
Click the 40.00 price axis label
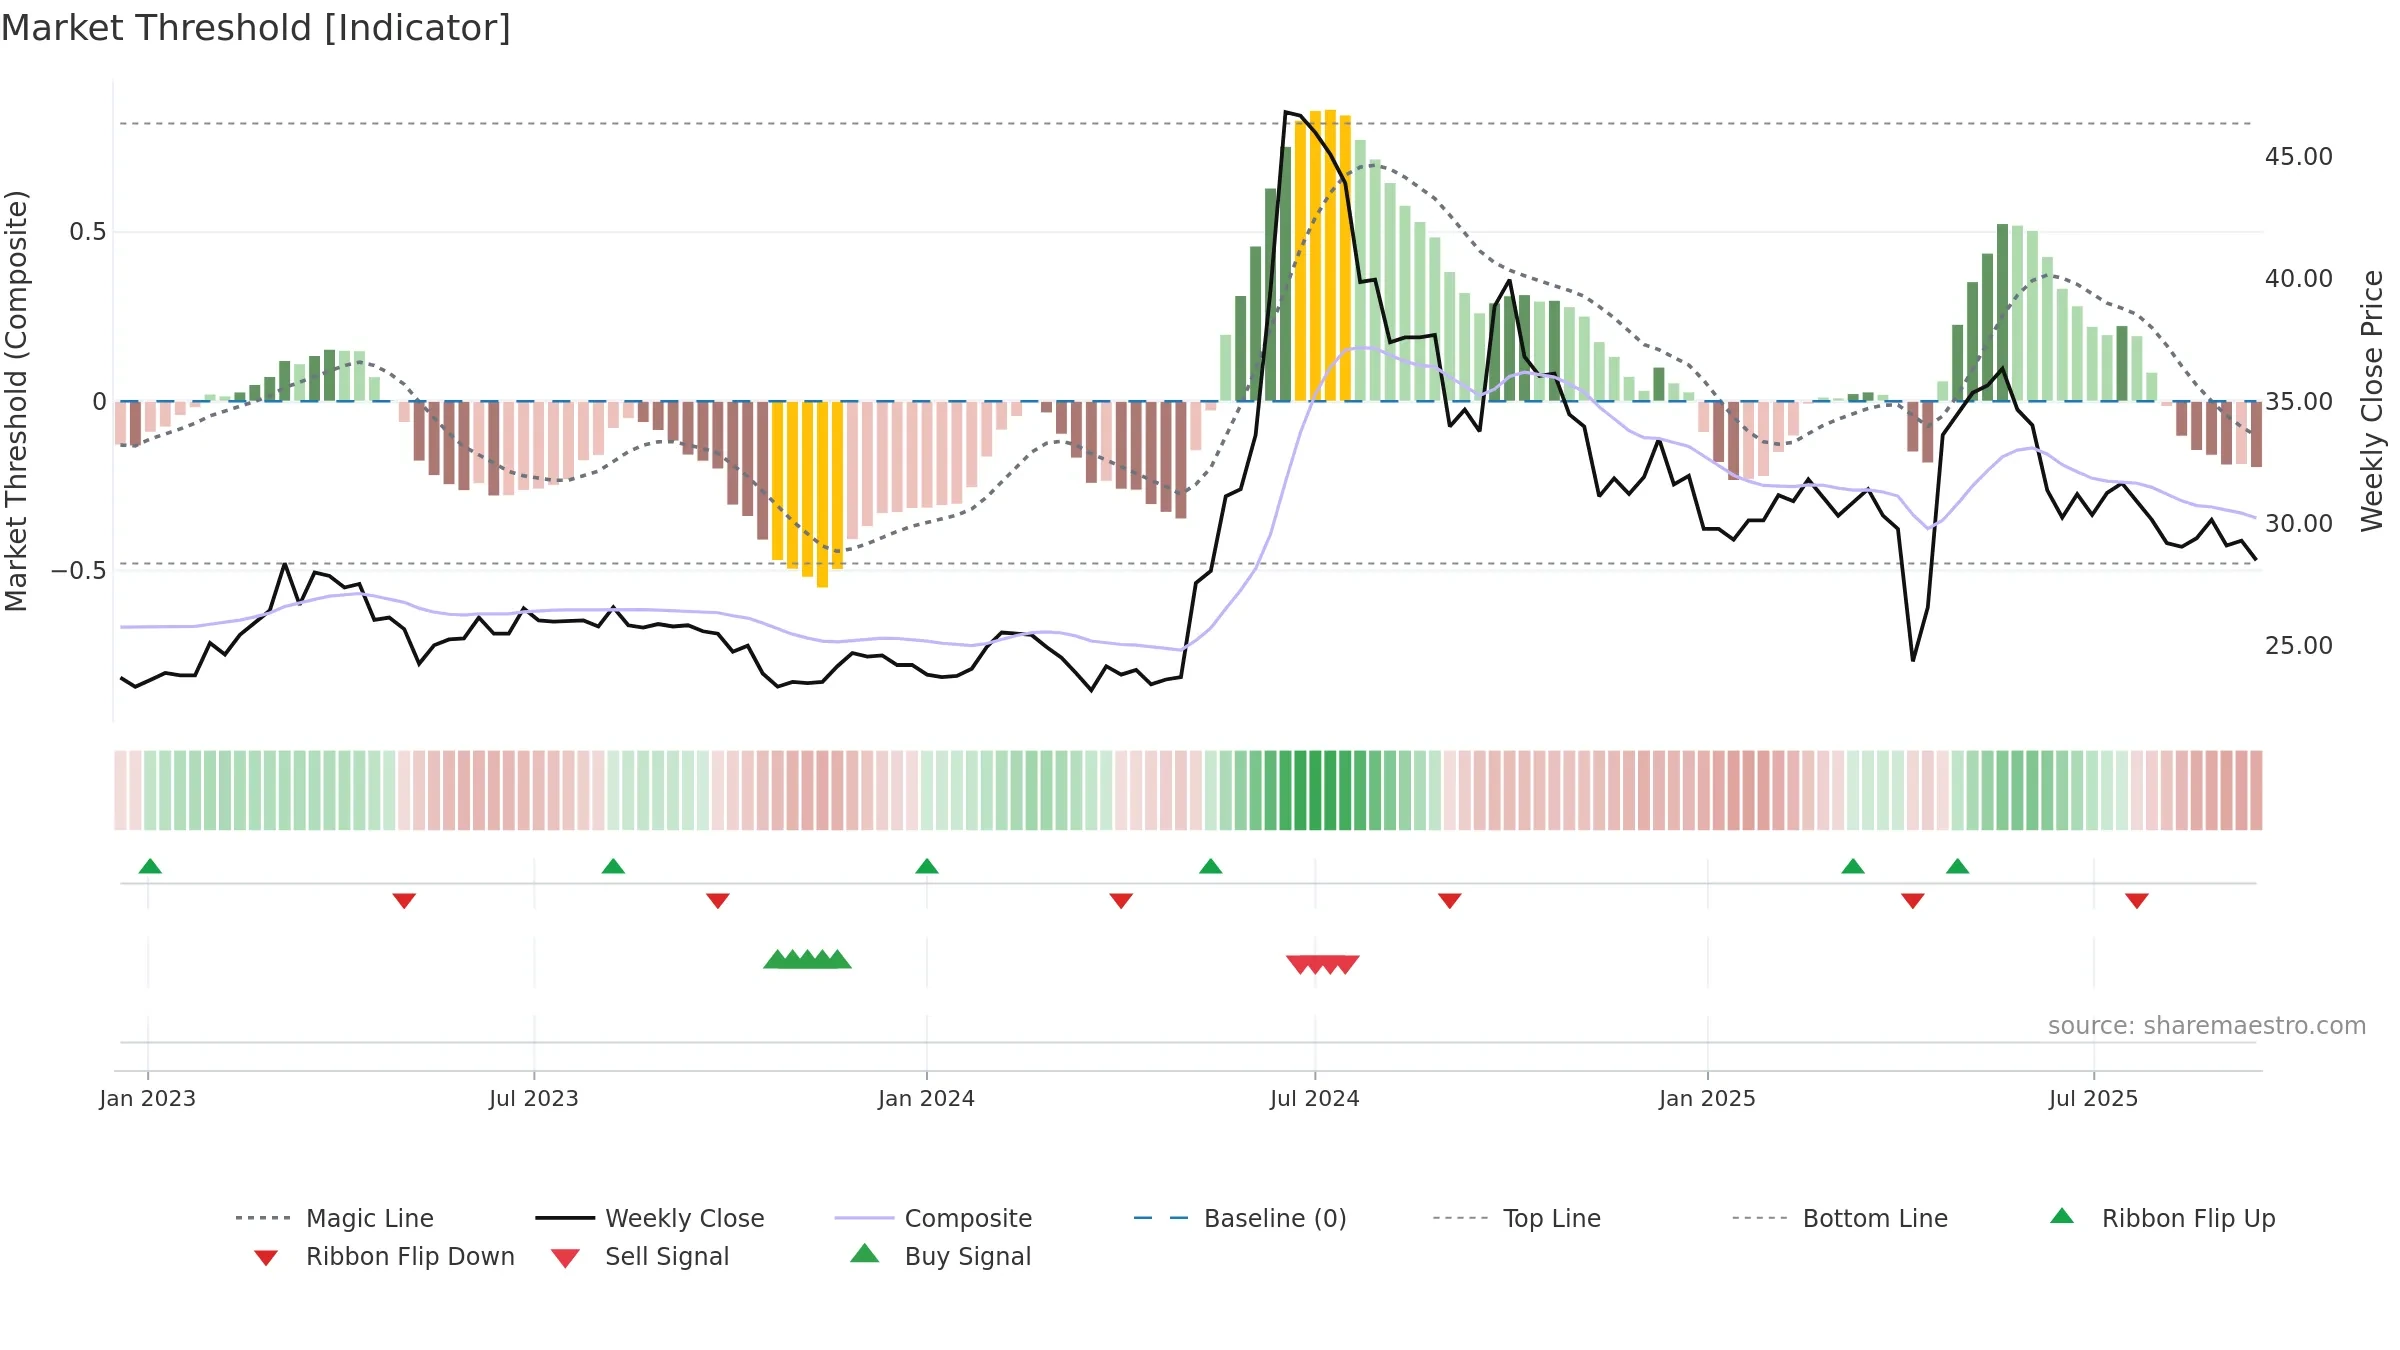[x=2299, y=279]
